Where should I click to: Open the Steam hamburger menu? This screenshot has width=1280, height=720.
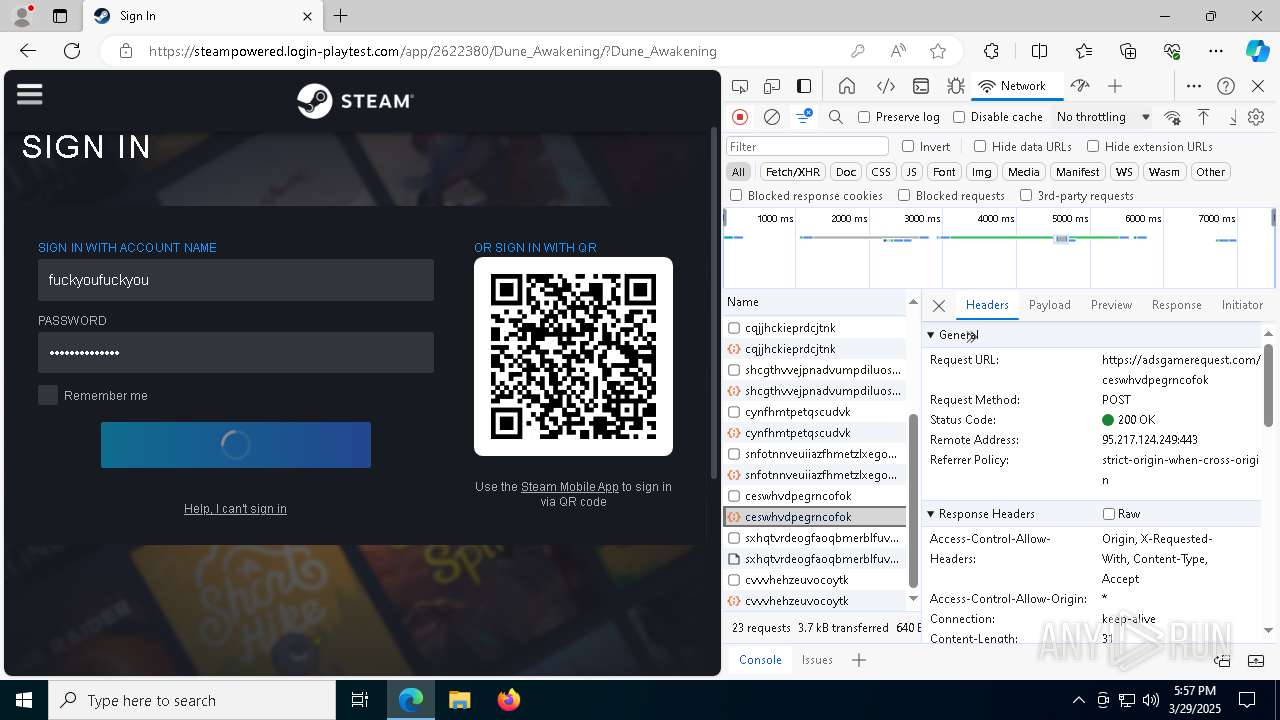pos(30,94)
